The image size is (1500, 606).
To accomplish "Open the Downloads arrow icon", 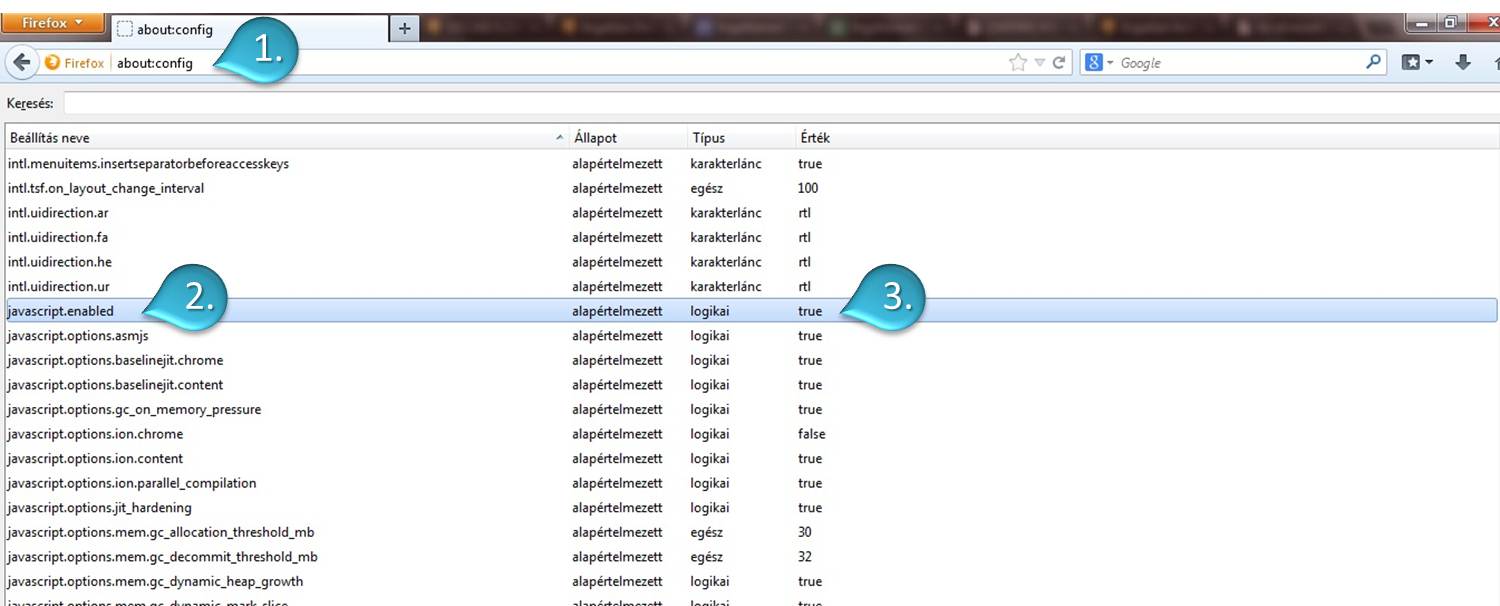I will point(1463,62).
